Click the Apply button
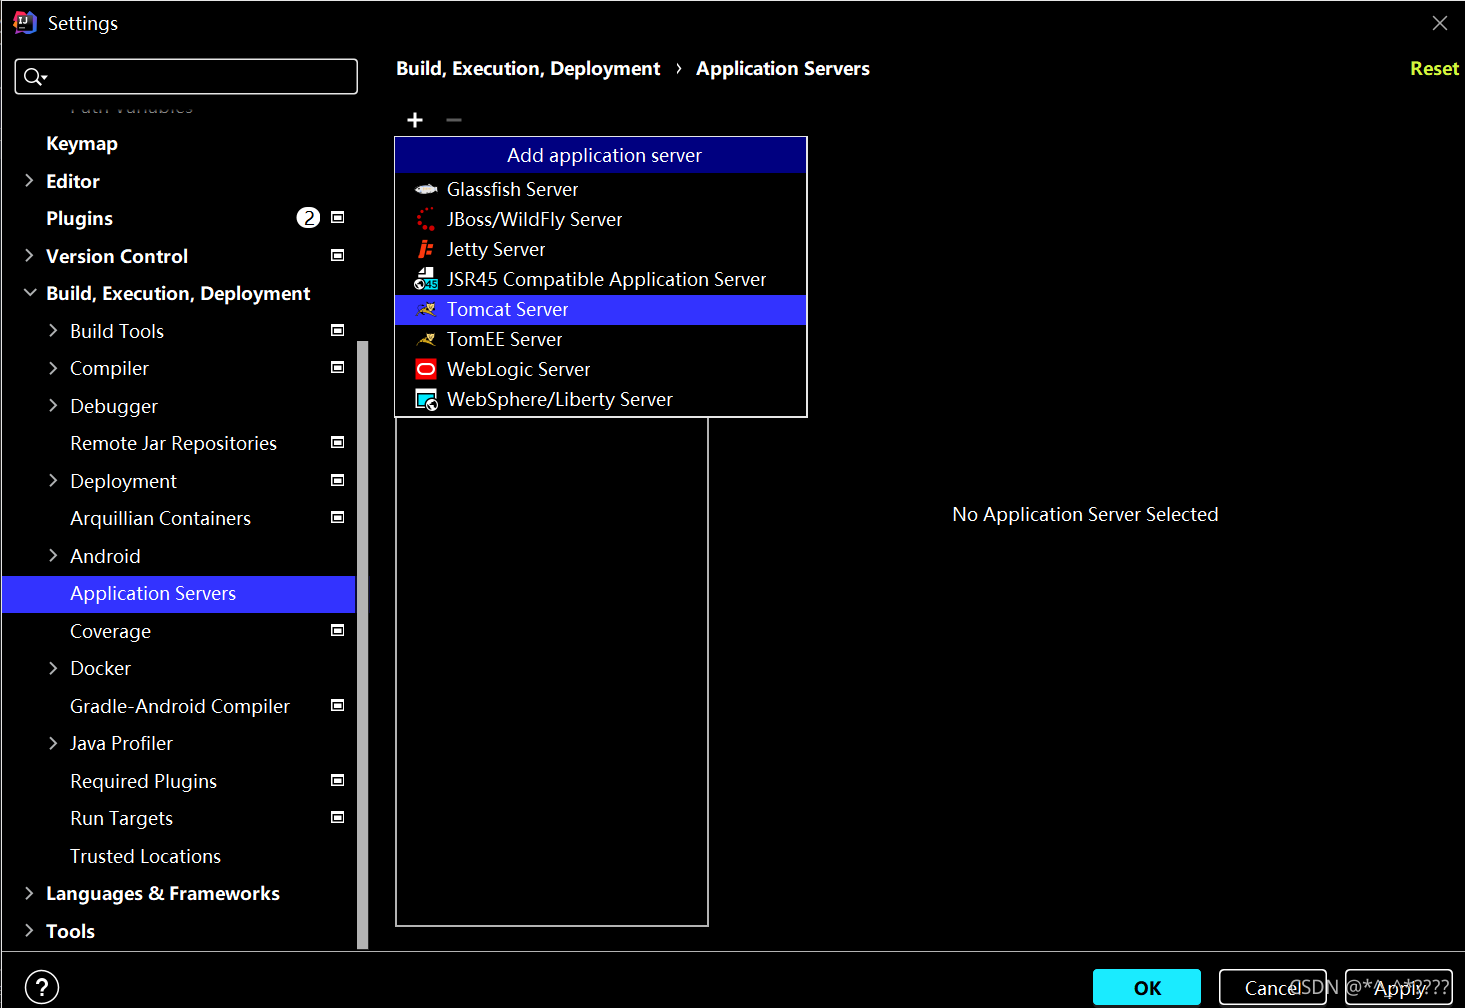The width and height of the screenshot is (1465, 1008). pyautogui.click(x=1399, y=988)
